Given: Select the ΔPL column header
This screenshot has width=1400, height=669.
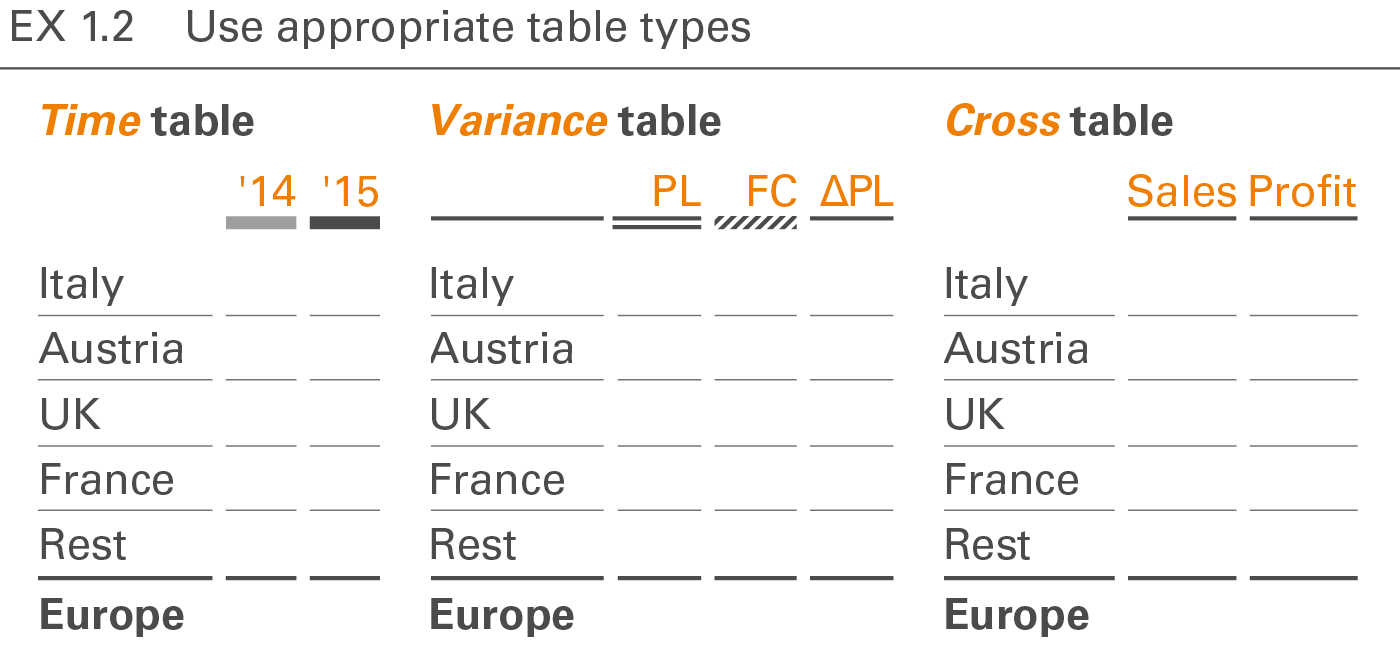Looking at the screenshot, I should coord(856,191).
